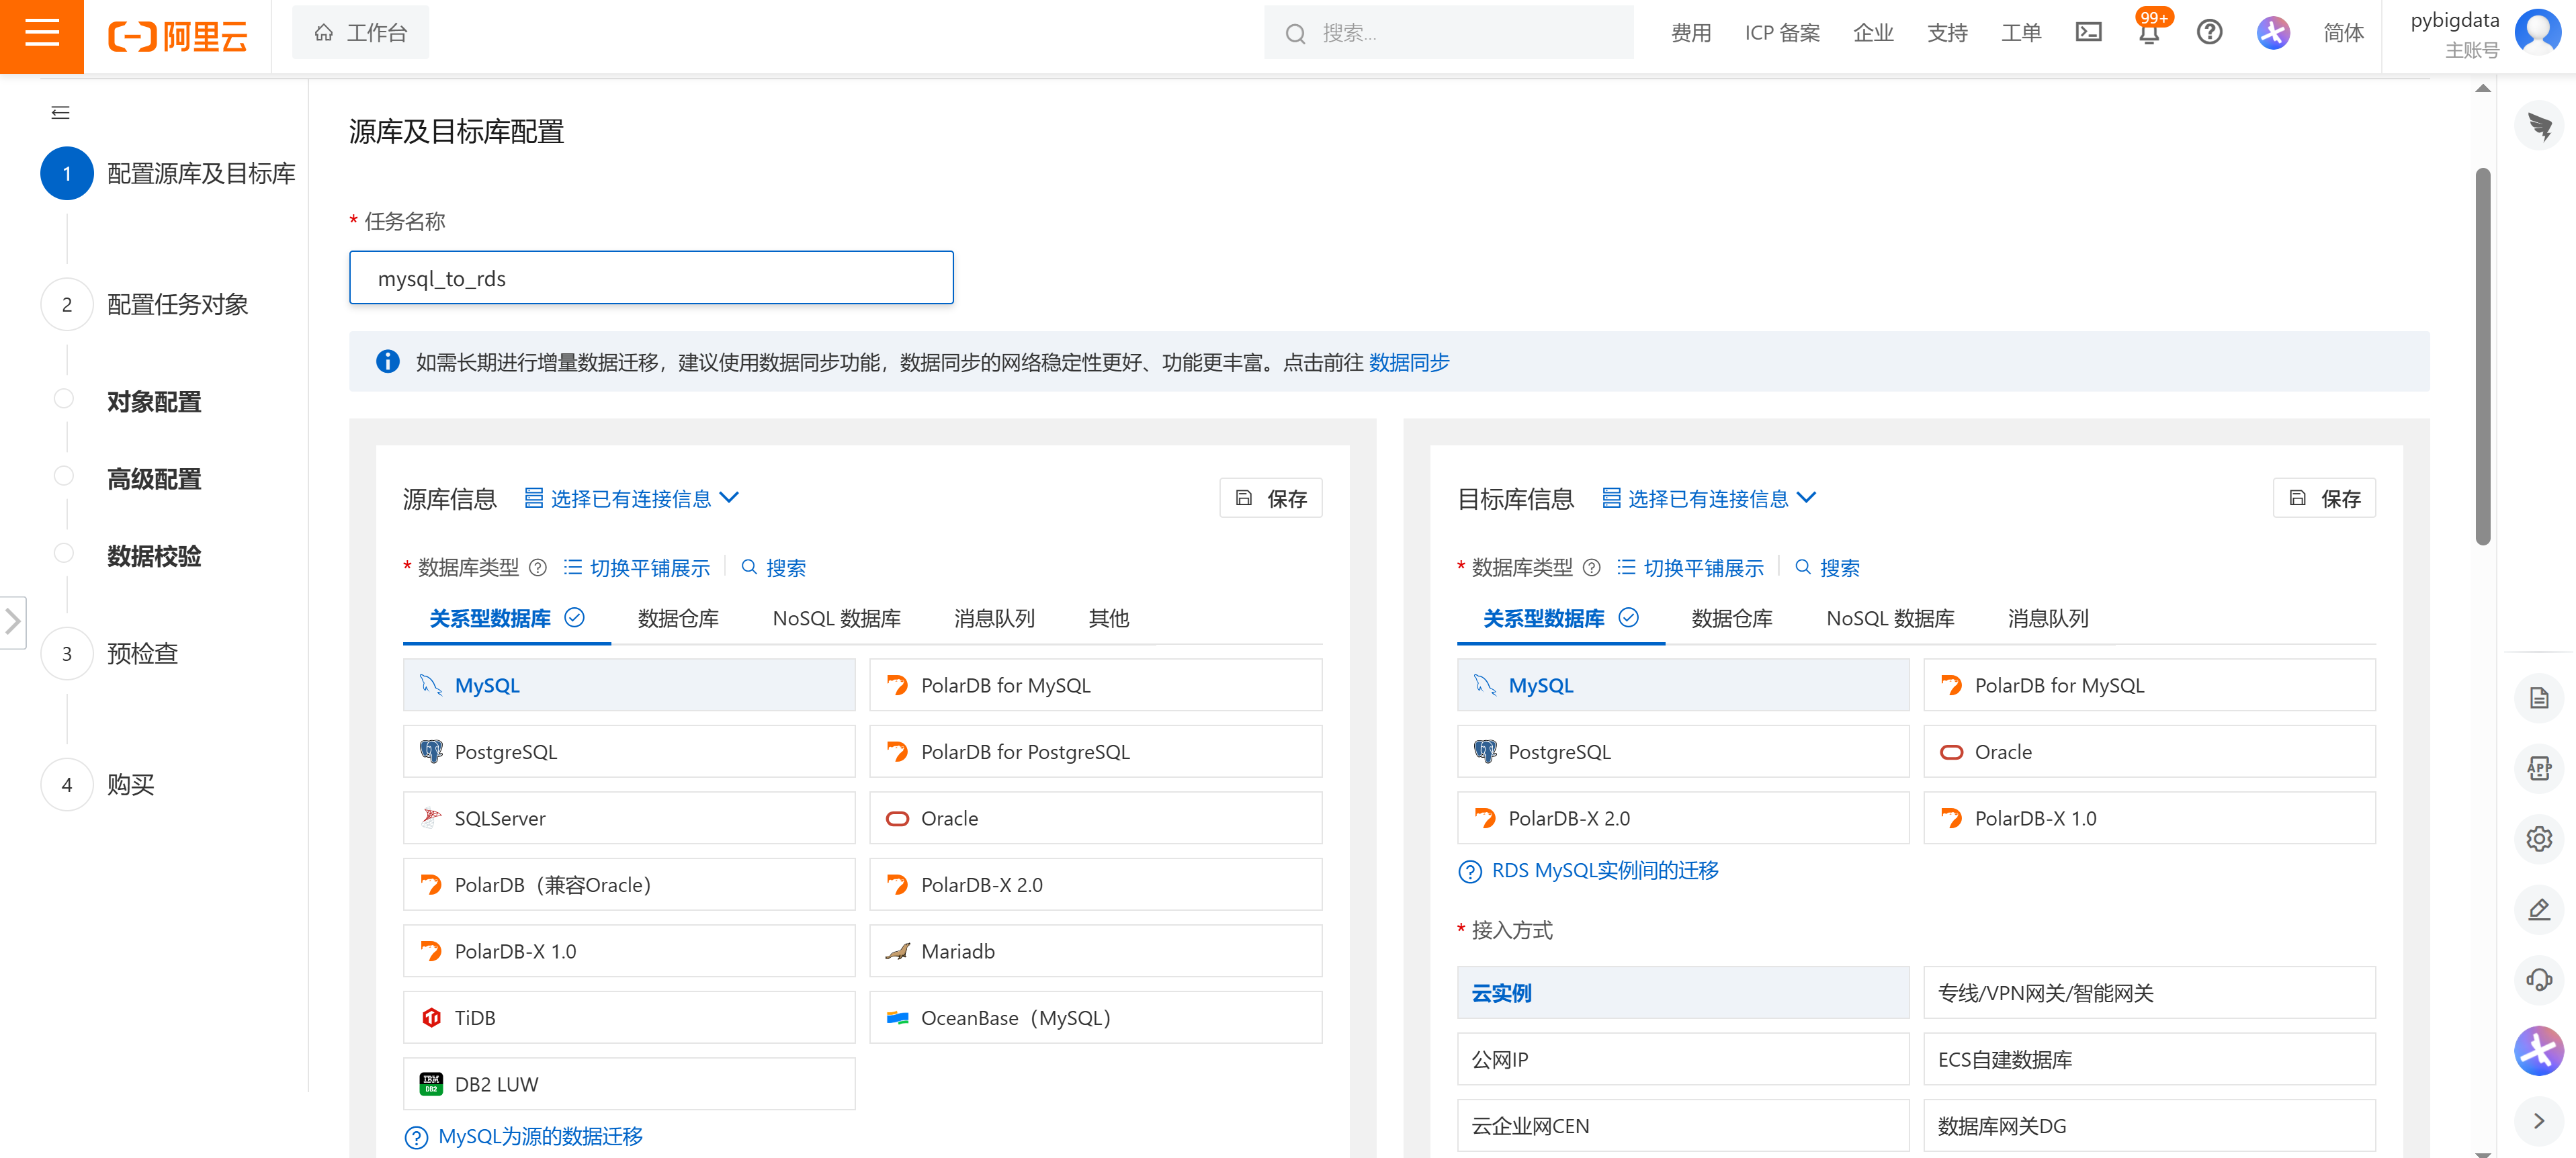Click the bird icon on right toolbar
This screenshot has width=2576, height=1158.
[x=2538, y=126]
